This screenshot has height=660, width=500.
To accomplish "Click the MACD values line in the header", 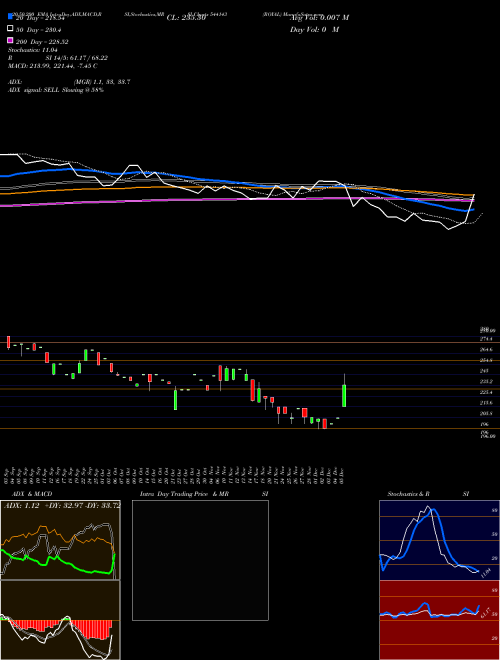I will pos(53,66).
